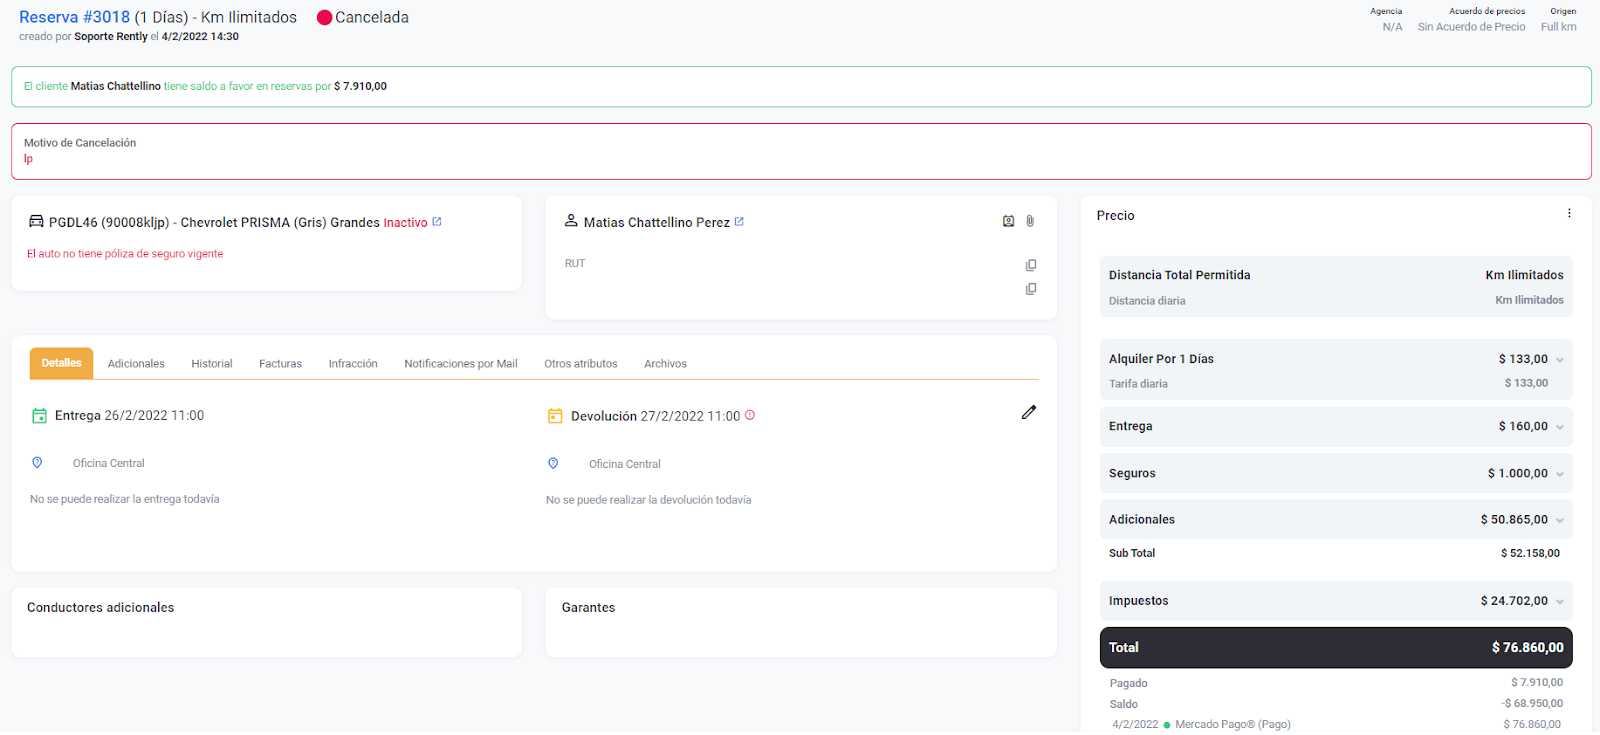
Task: Expand the Seguros price breakdown
Action: point(1560,474)
